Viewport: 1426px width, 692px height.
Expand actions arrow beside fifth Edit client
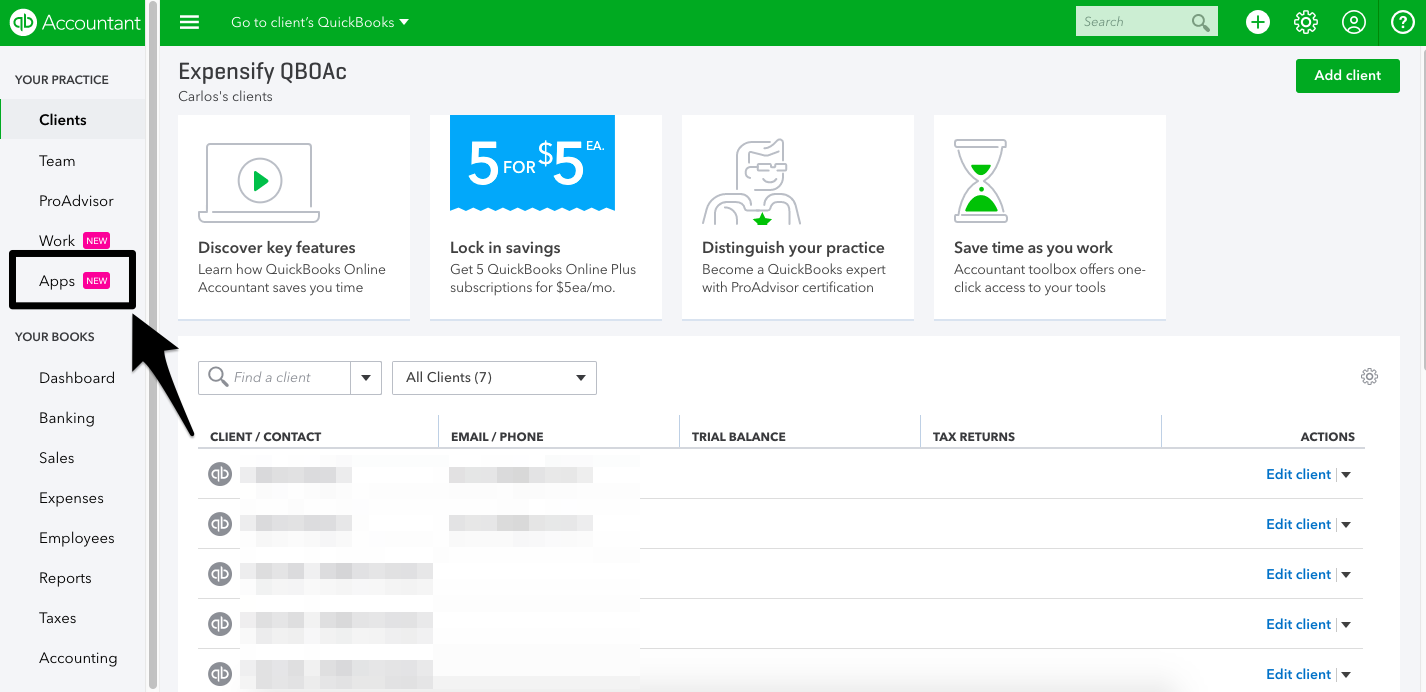pos(1346,675)
